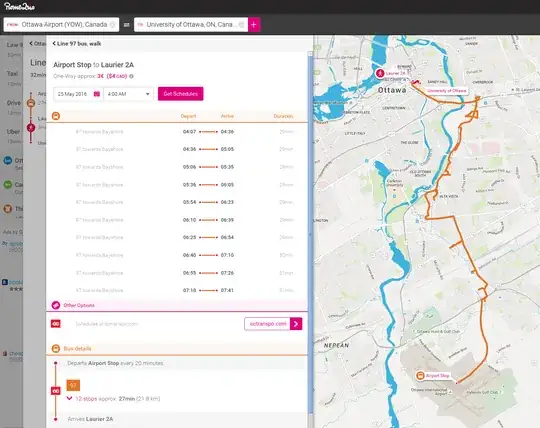This screenshot has width=540, height=428.
Task: Clear the University of Ottawa destination field
Action: coord(241,24)
